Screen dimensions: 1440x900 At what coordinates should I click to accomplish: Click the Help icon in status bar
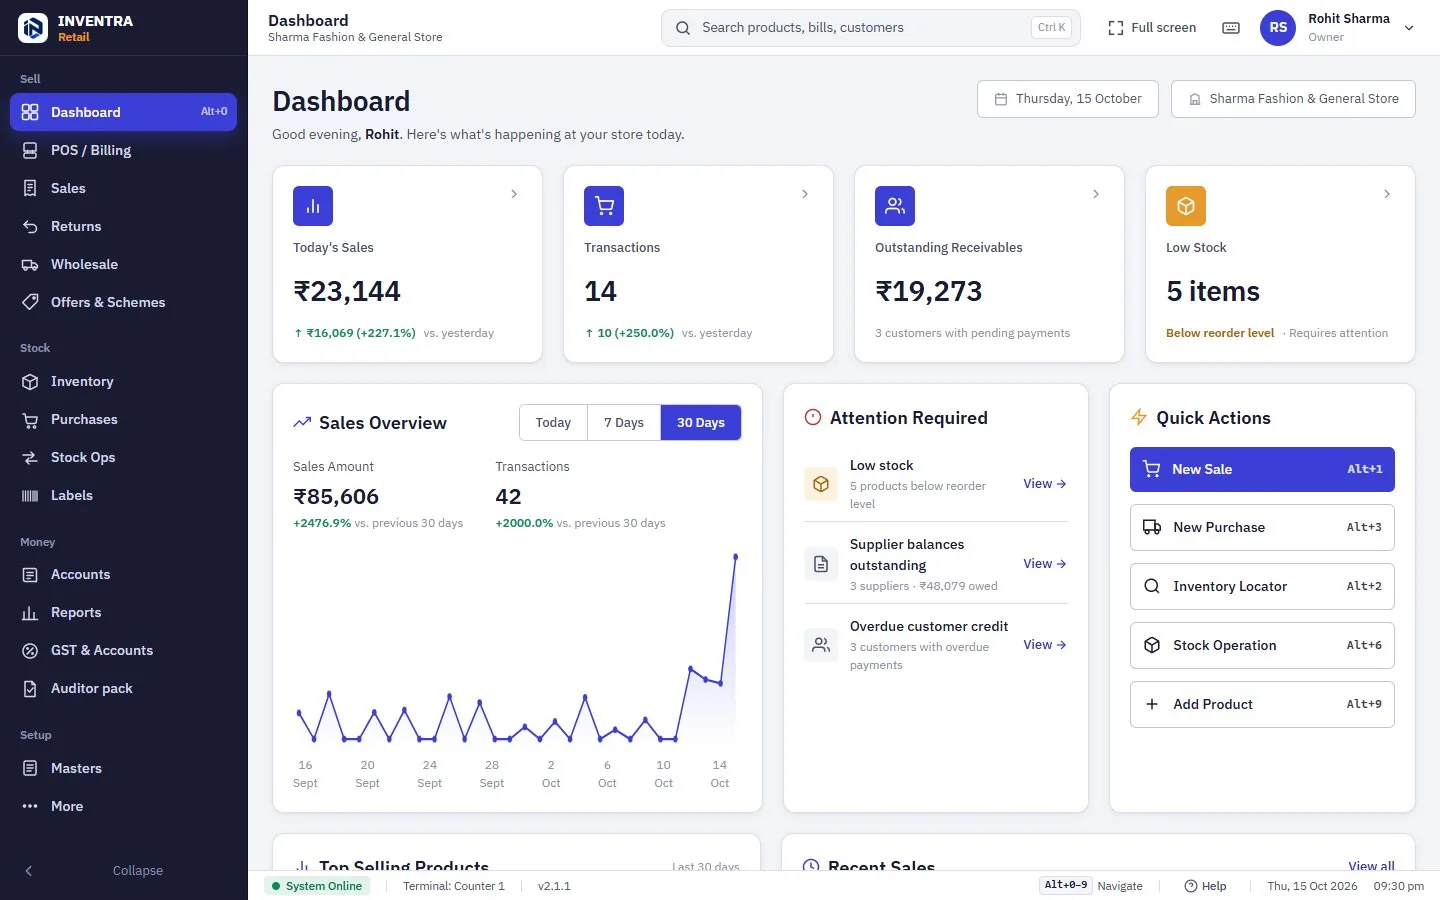point(1191,886)
